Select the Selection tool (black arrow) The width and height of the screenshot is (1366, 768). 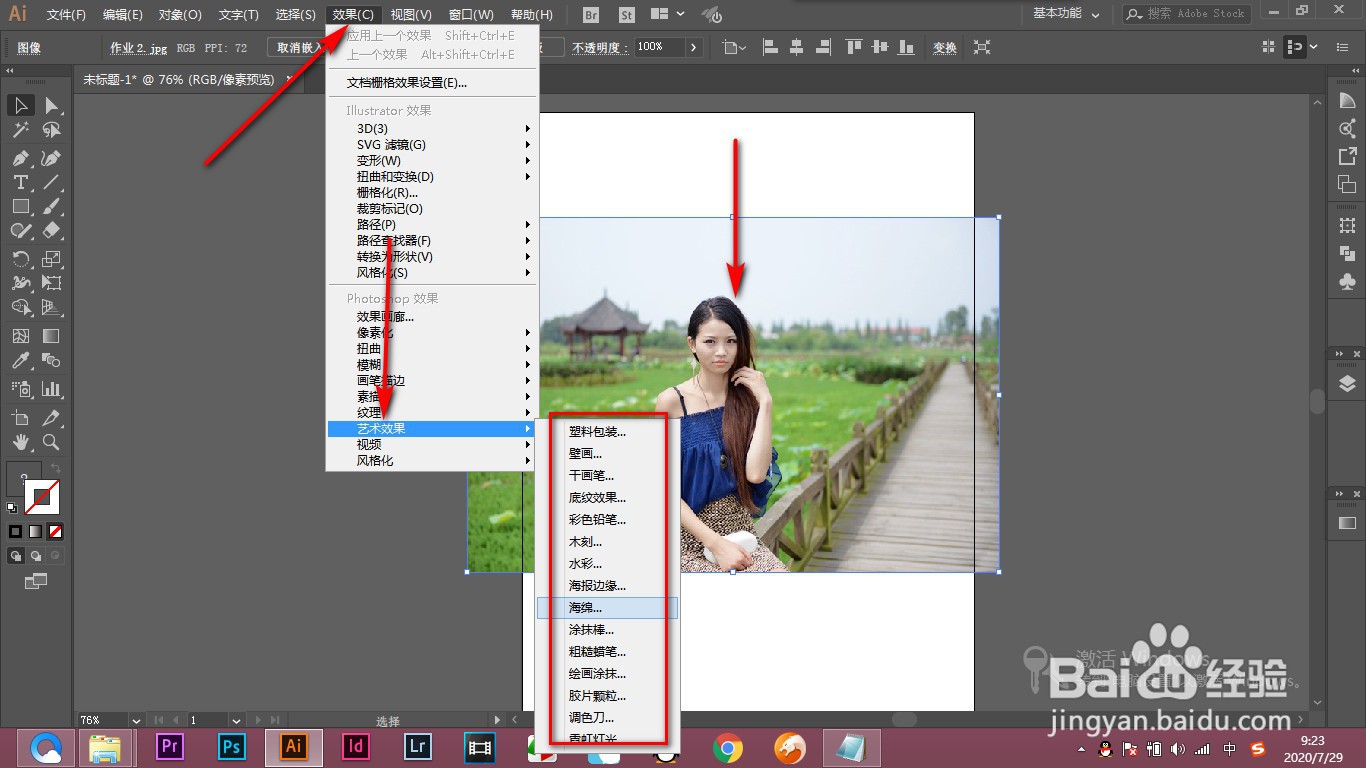pyautogui.click(x=21, y=105)
